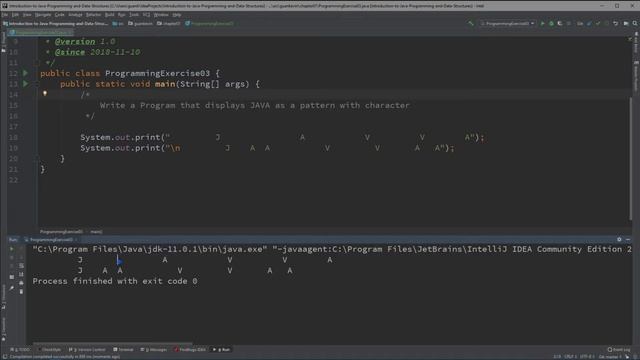
Task: Select the ProgrammingExercise03 tab in Run panel
Action: (51, 240)
